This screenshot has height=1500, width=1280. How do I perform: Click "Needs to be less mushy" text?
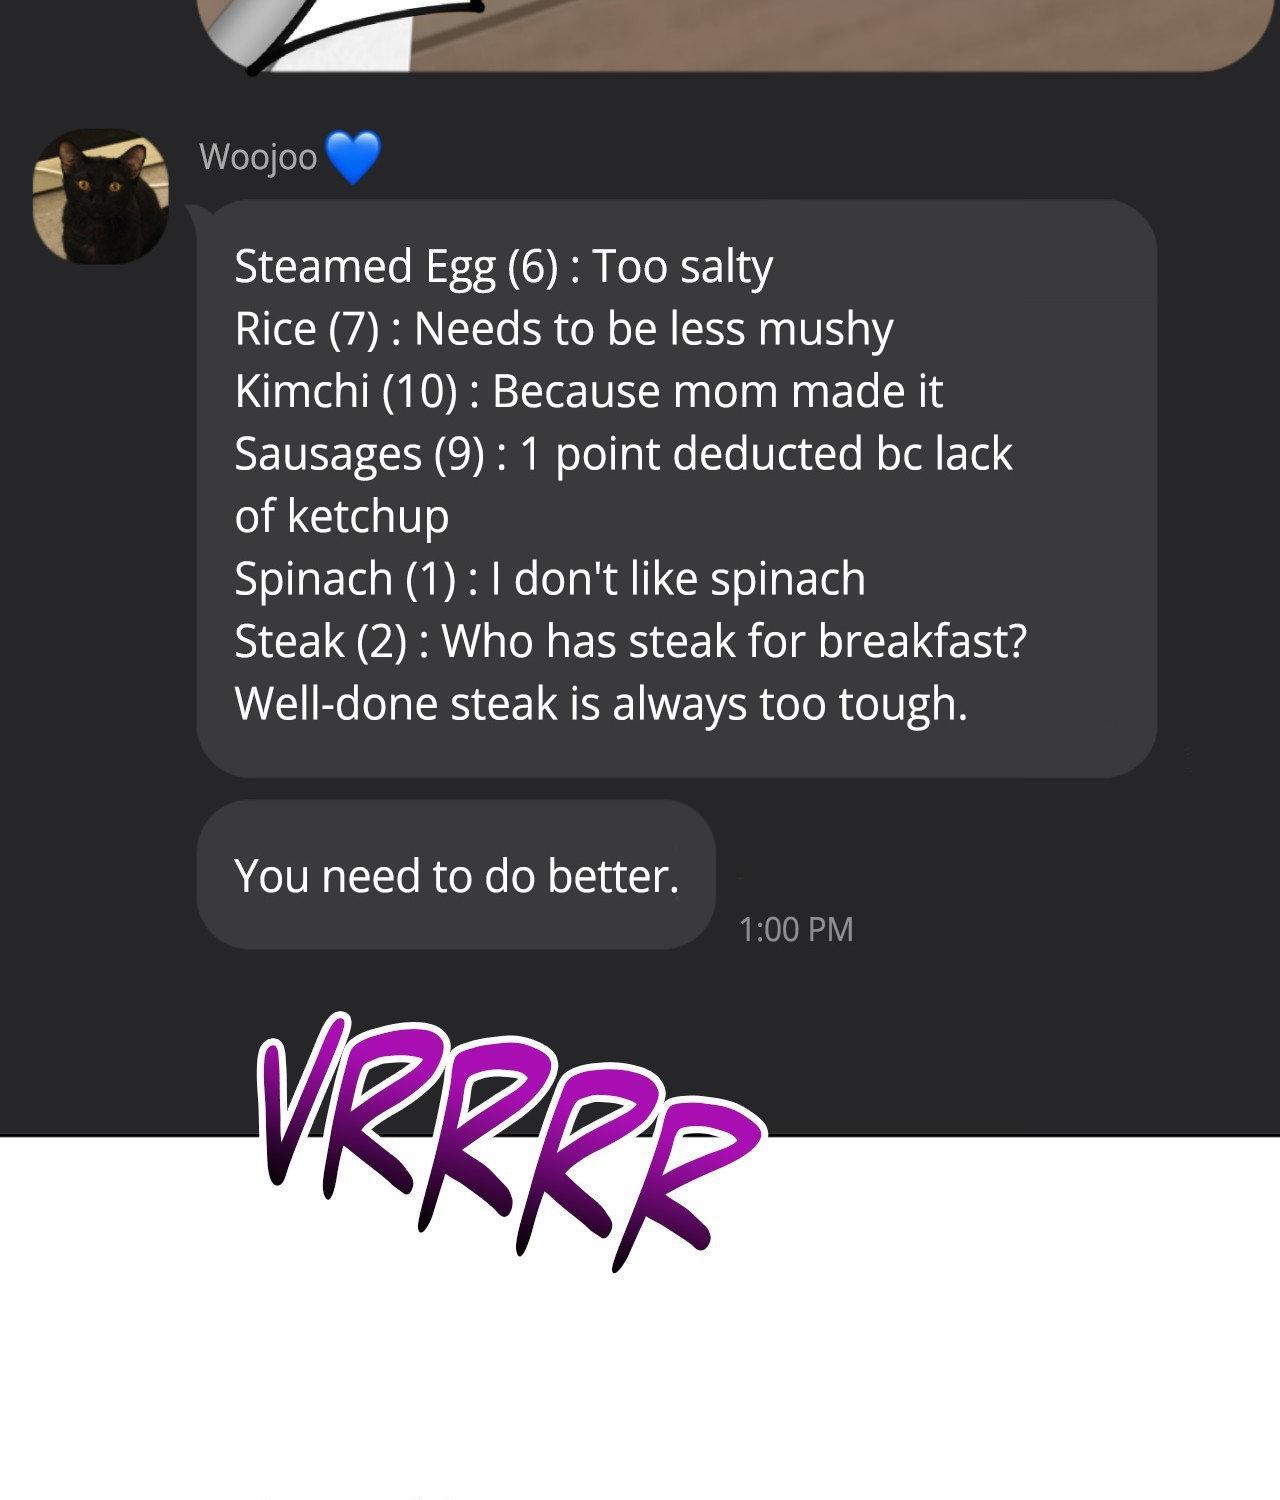(x=653, y=329)
